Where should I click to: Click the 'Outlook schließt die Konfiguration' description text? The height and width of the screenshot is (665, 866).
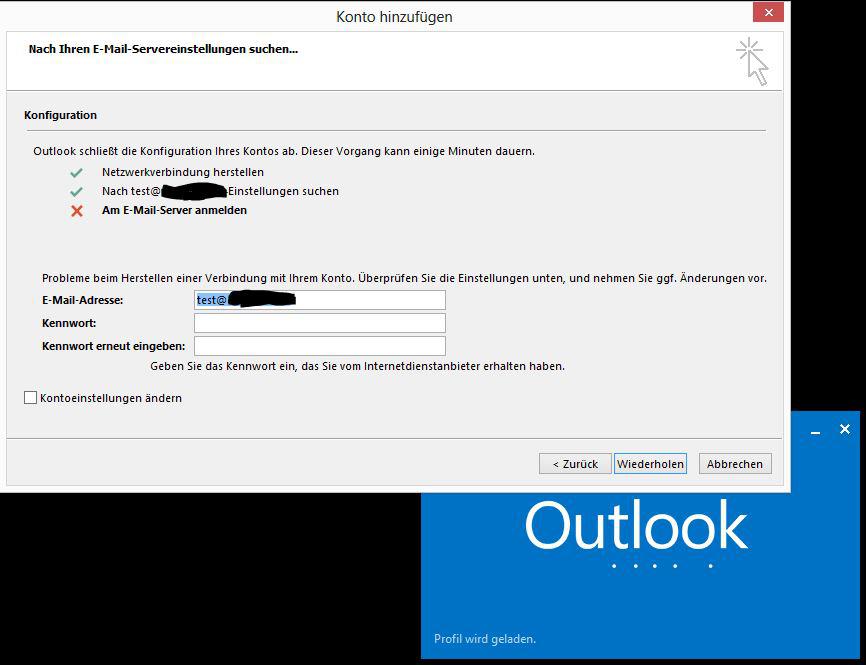point(284,151)
